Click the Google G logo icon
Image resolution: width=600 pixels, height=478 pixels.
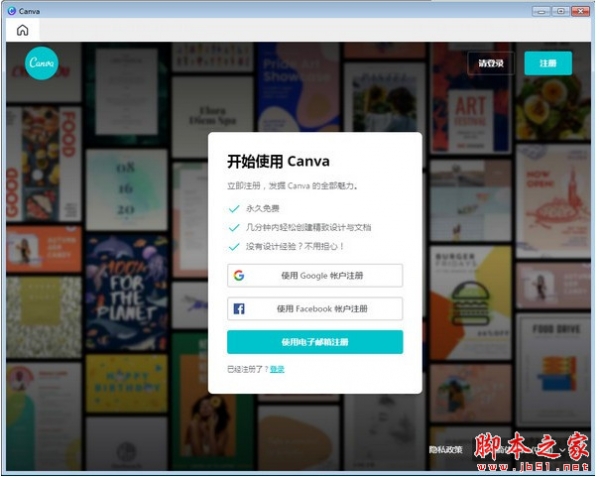[x=239, y=276]
